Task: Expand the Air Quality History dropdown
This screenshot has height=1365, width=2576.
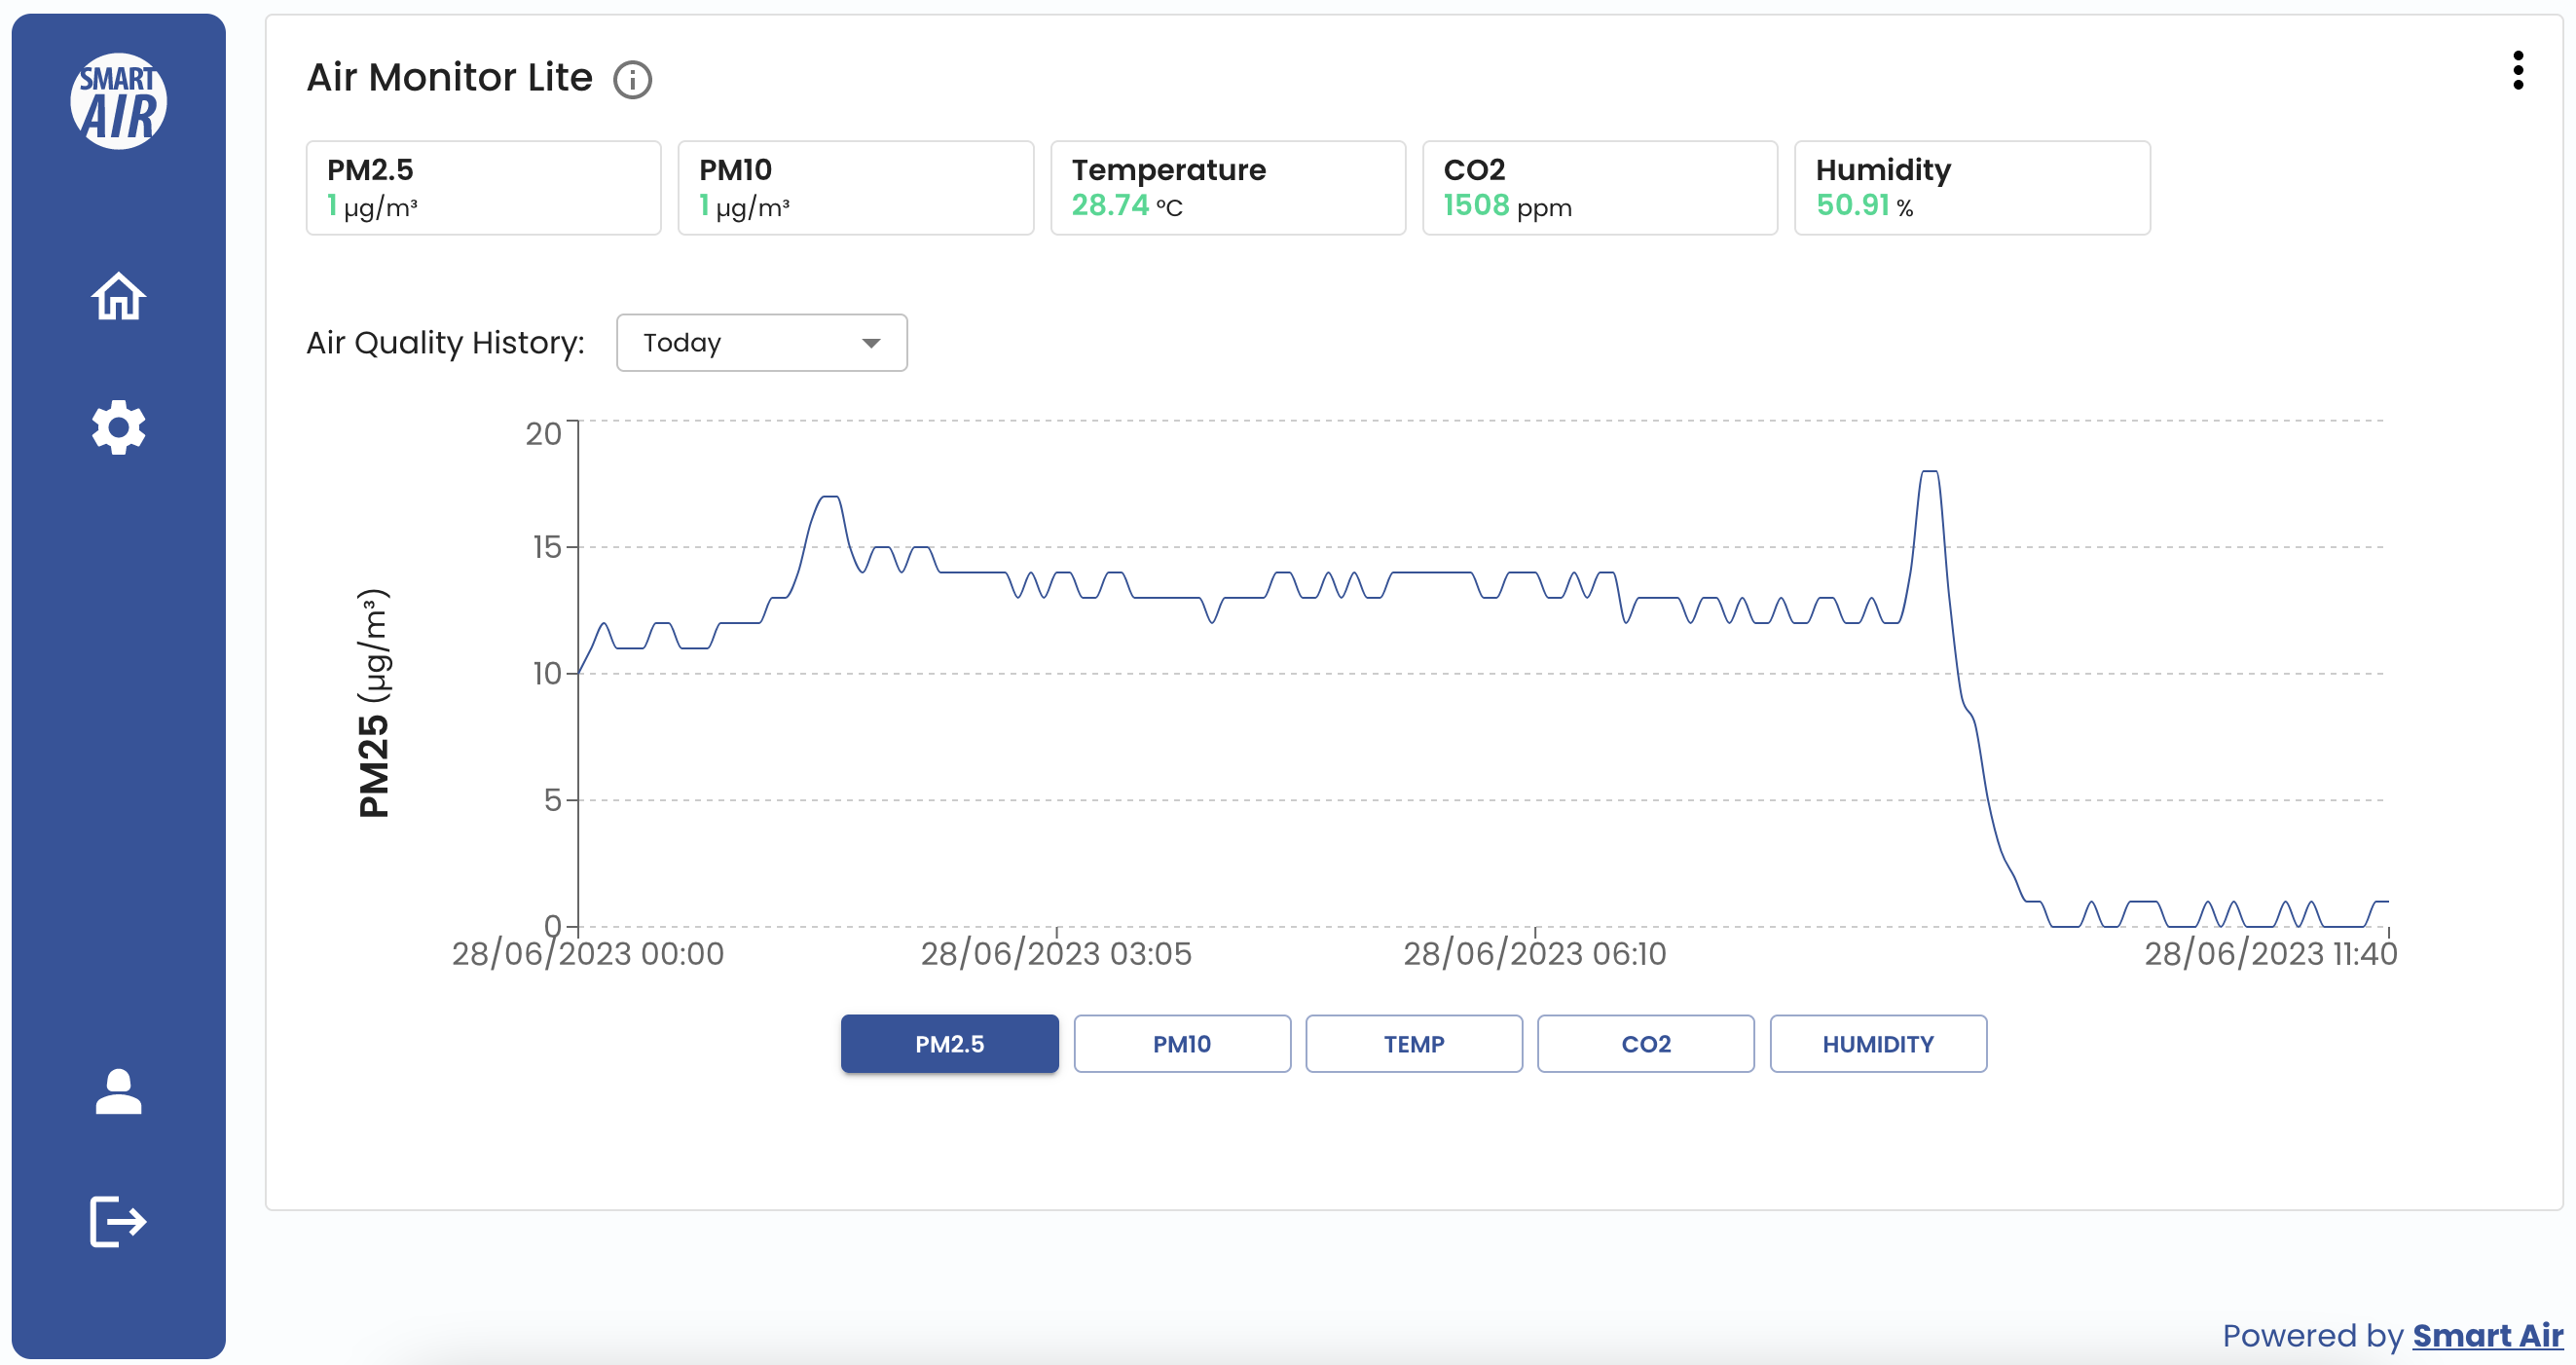Action: [x=761, y=341]
